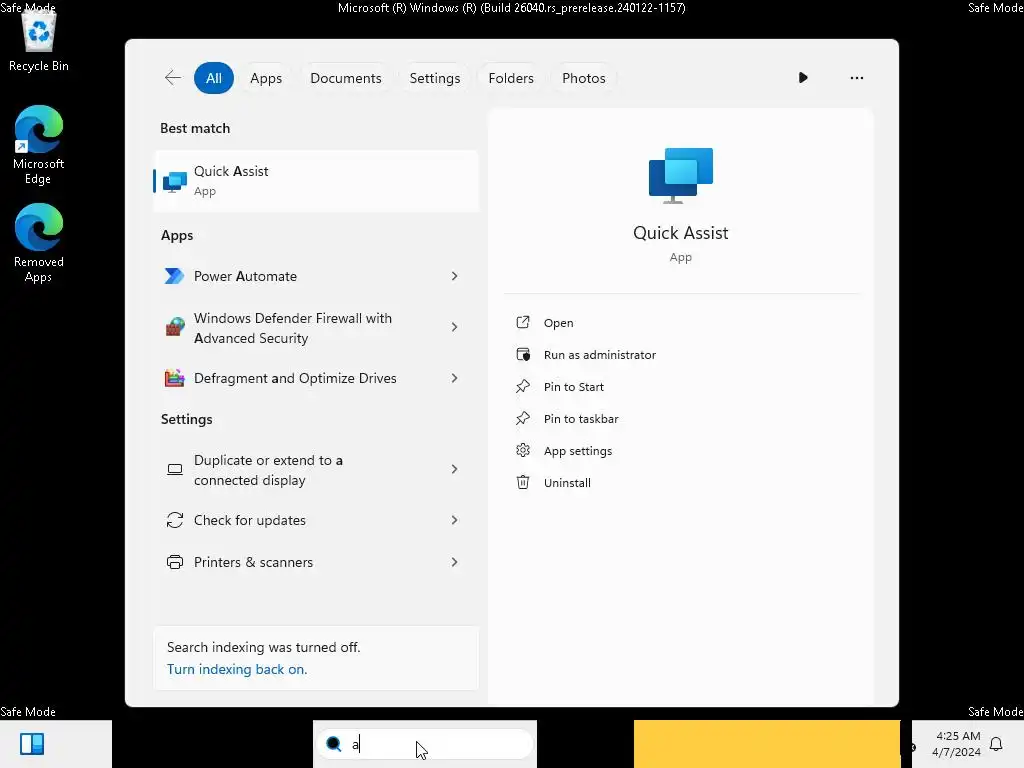
Task: Click the gear icon beside App settings
Action: (522, 450)
